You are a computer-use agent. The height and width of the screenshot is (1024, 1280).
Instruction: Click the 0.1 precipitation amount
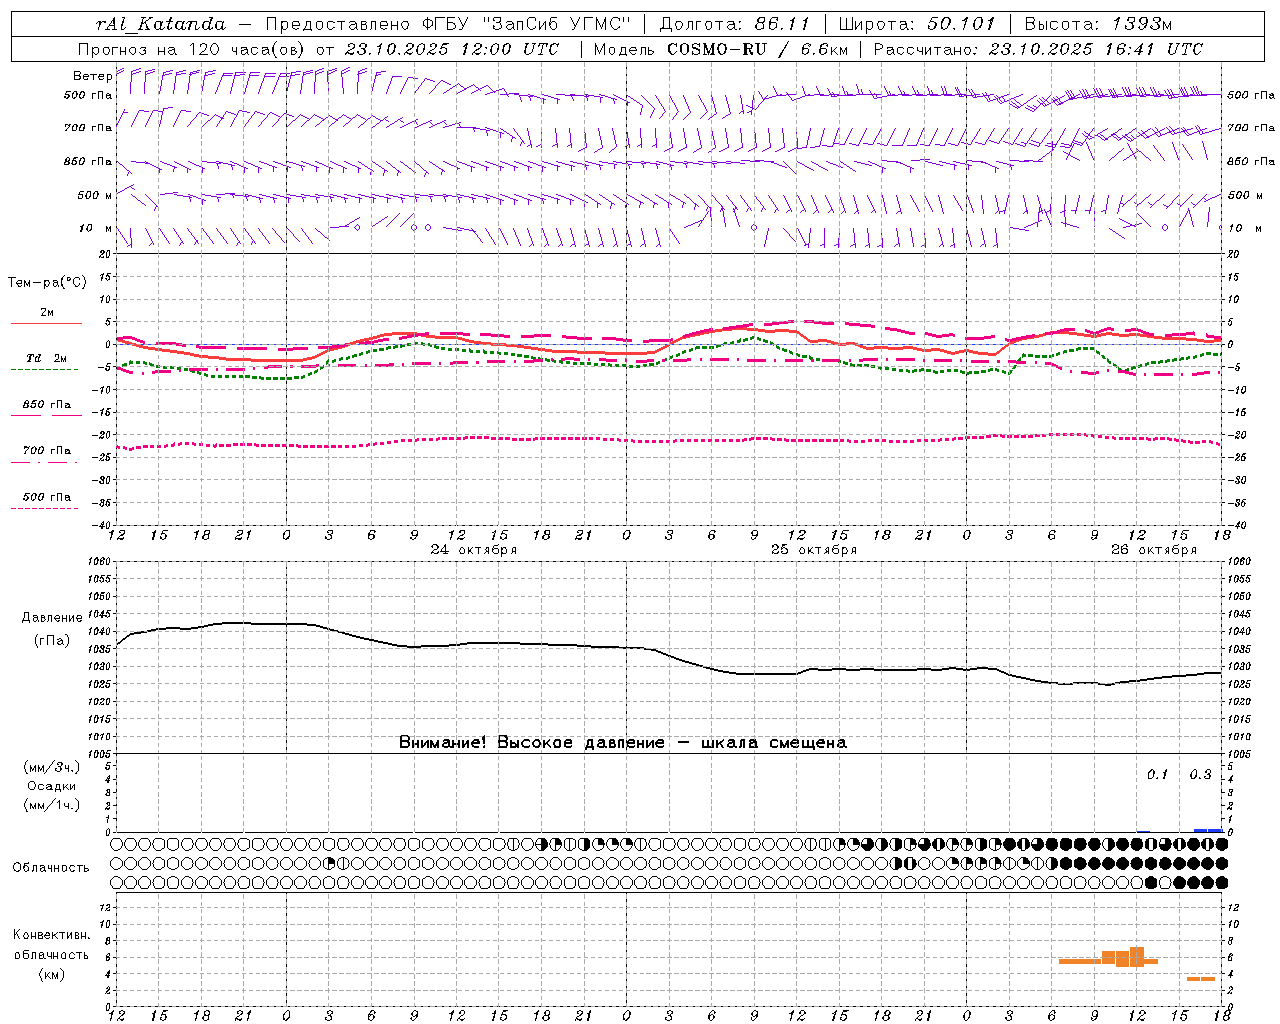click(1157, 775)
